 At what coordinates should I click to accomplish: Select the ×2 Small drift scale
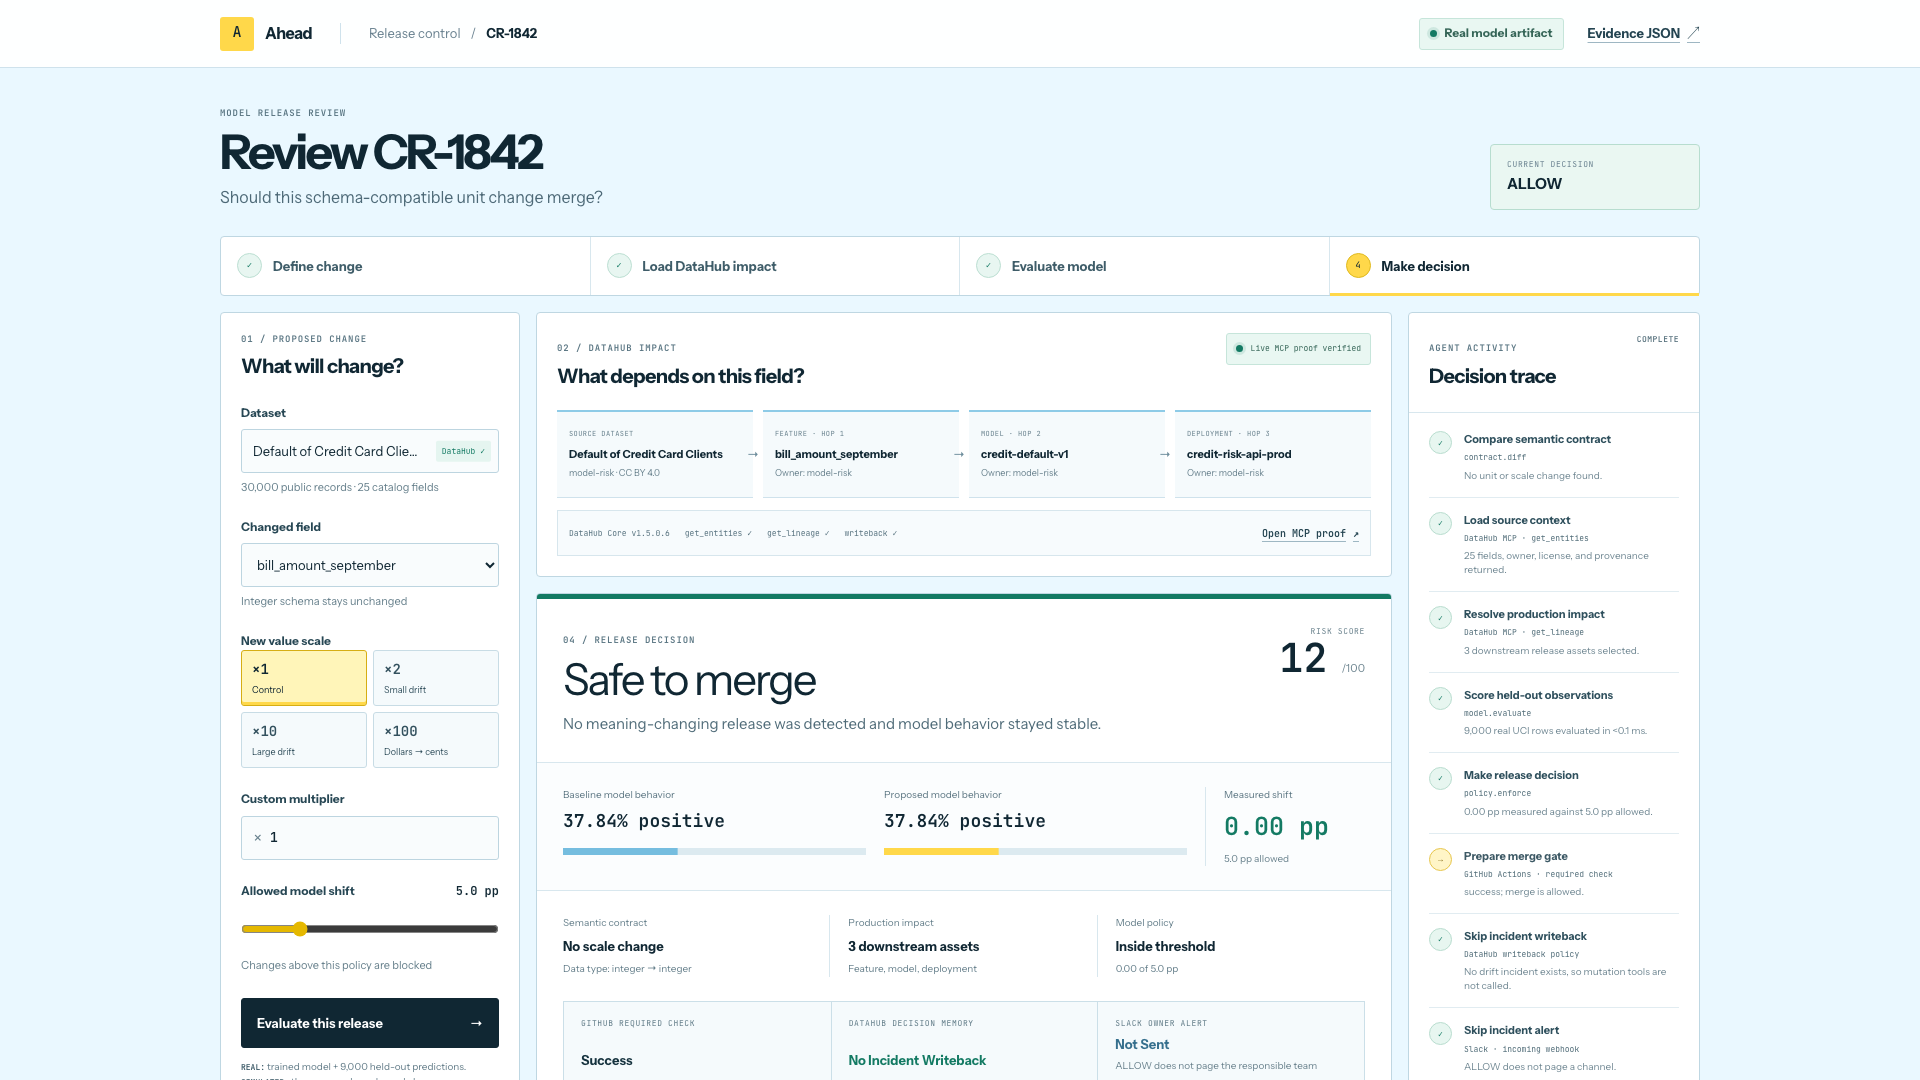click(436, 678)
